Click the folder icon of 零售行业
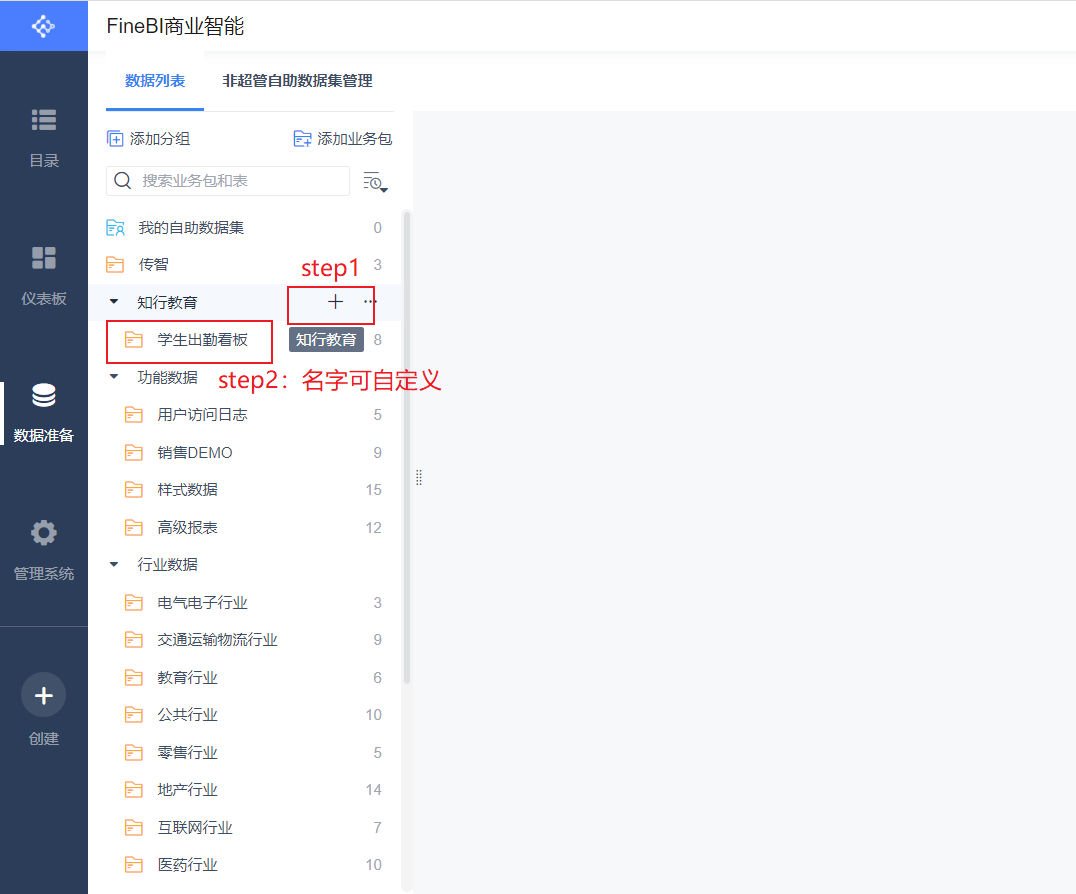 click(x=134, y=753)
